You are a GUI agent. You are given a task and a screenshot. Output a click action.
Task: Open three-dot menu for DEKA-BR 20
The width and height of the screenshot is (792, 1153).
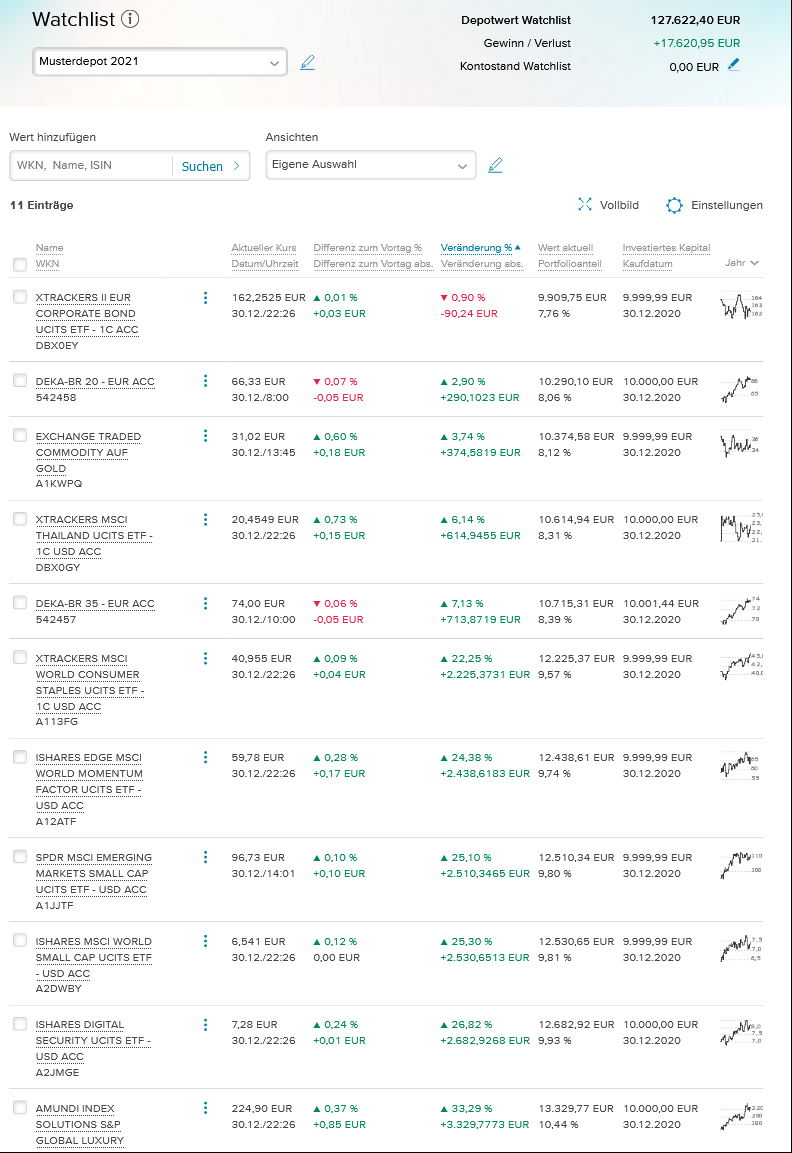[x=205, y=381]
